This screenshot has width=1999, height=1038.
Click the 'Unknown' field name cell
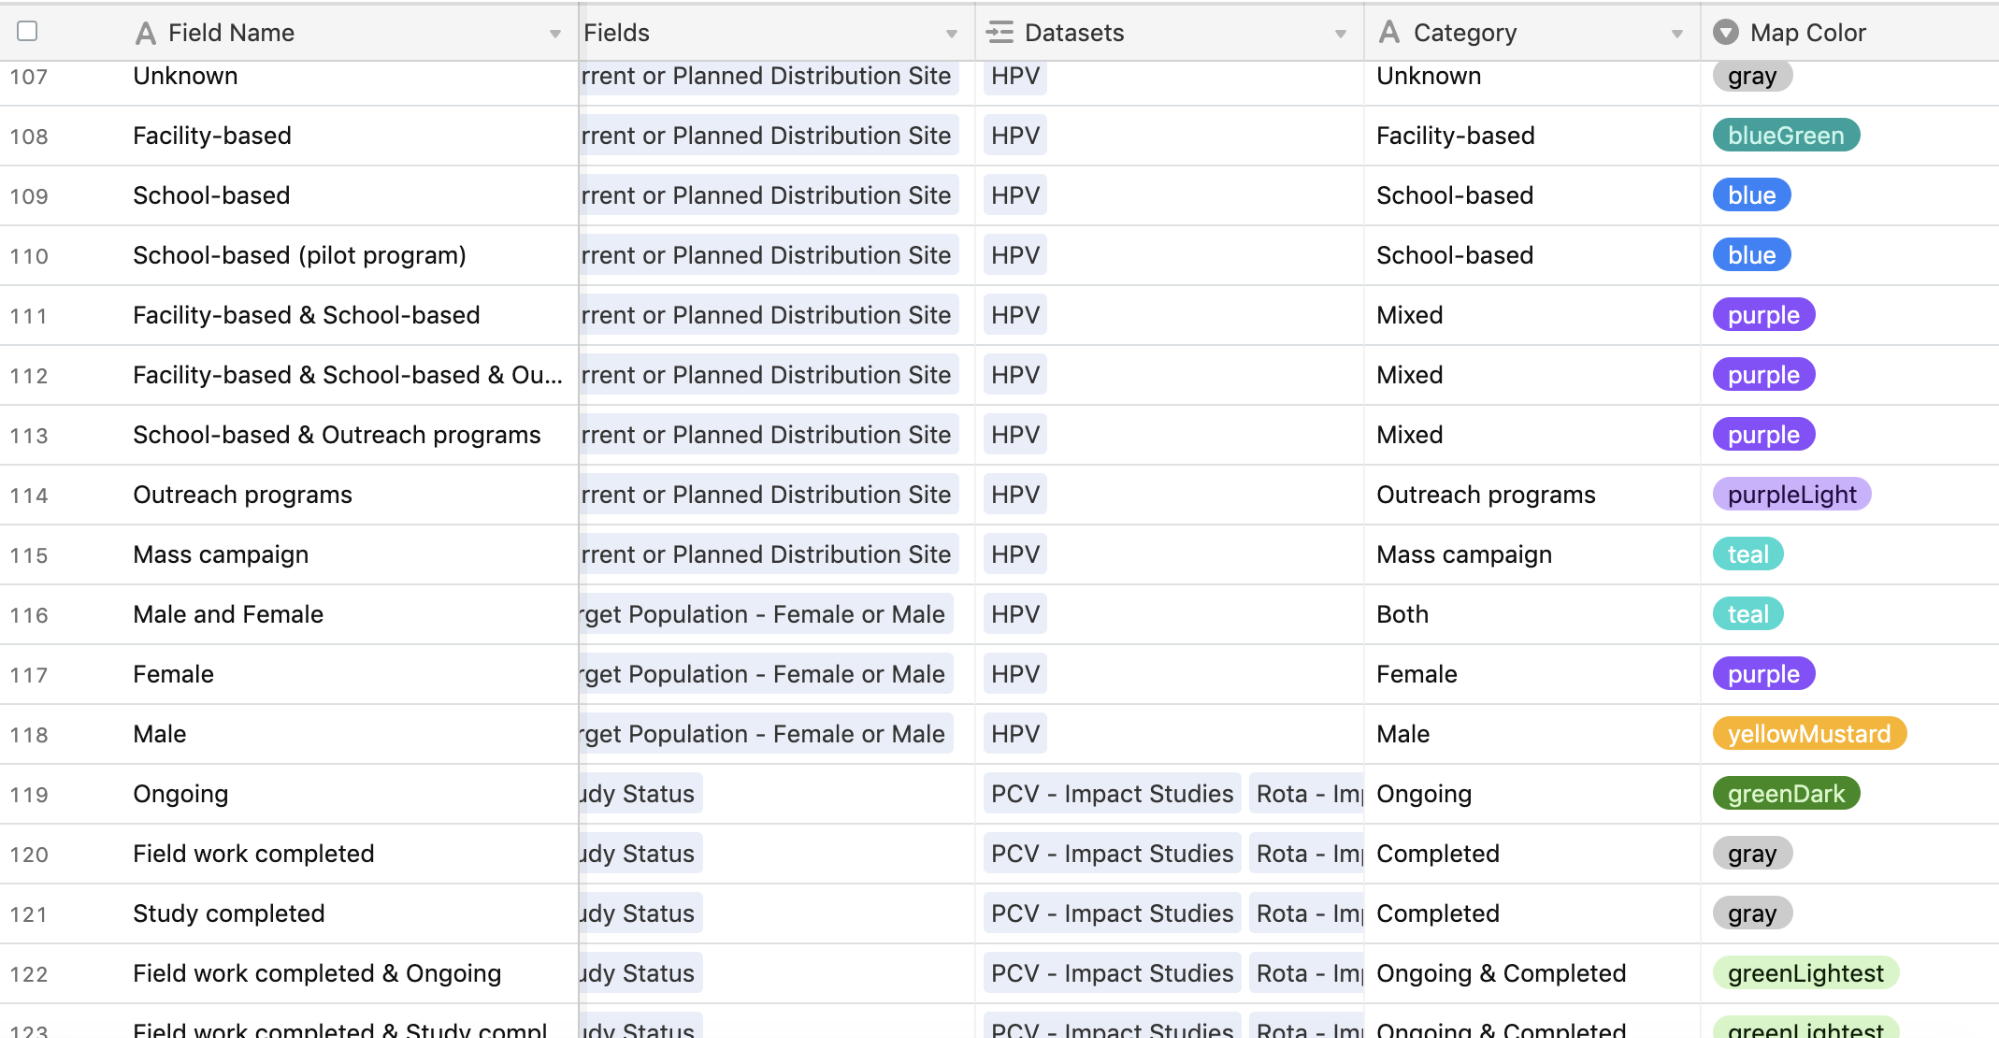[x=185, y=76]
